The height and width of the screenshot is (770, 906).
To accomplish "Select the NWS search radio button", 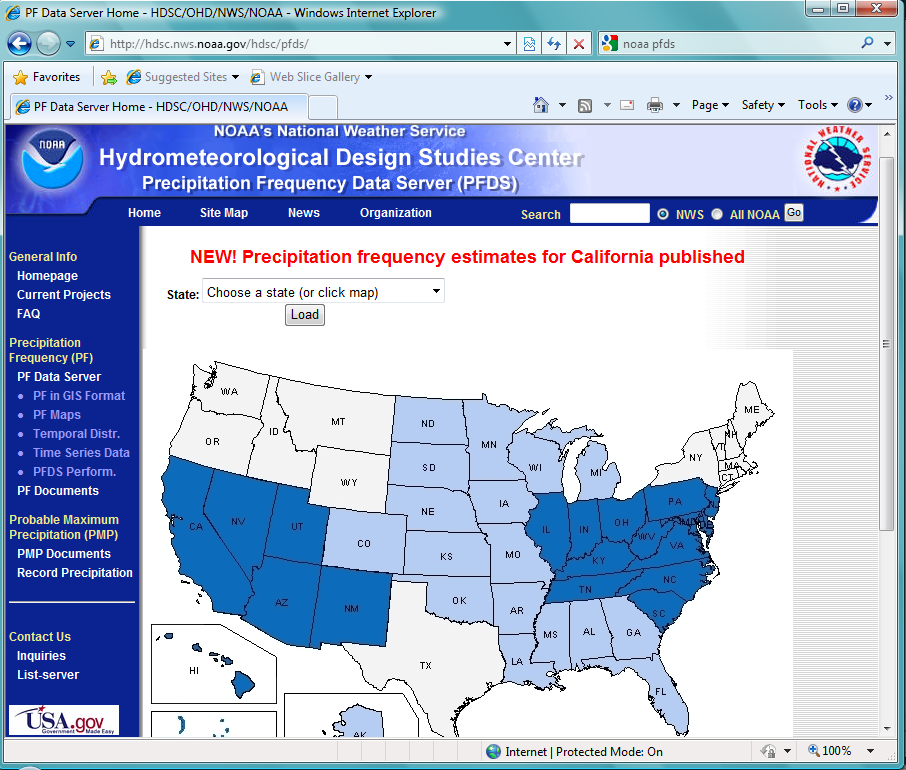I will [x=663, y=214].
